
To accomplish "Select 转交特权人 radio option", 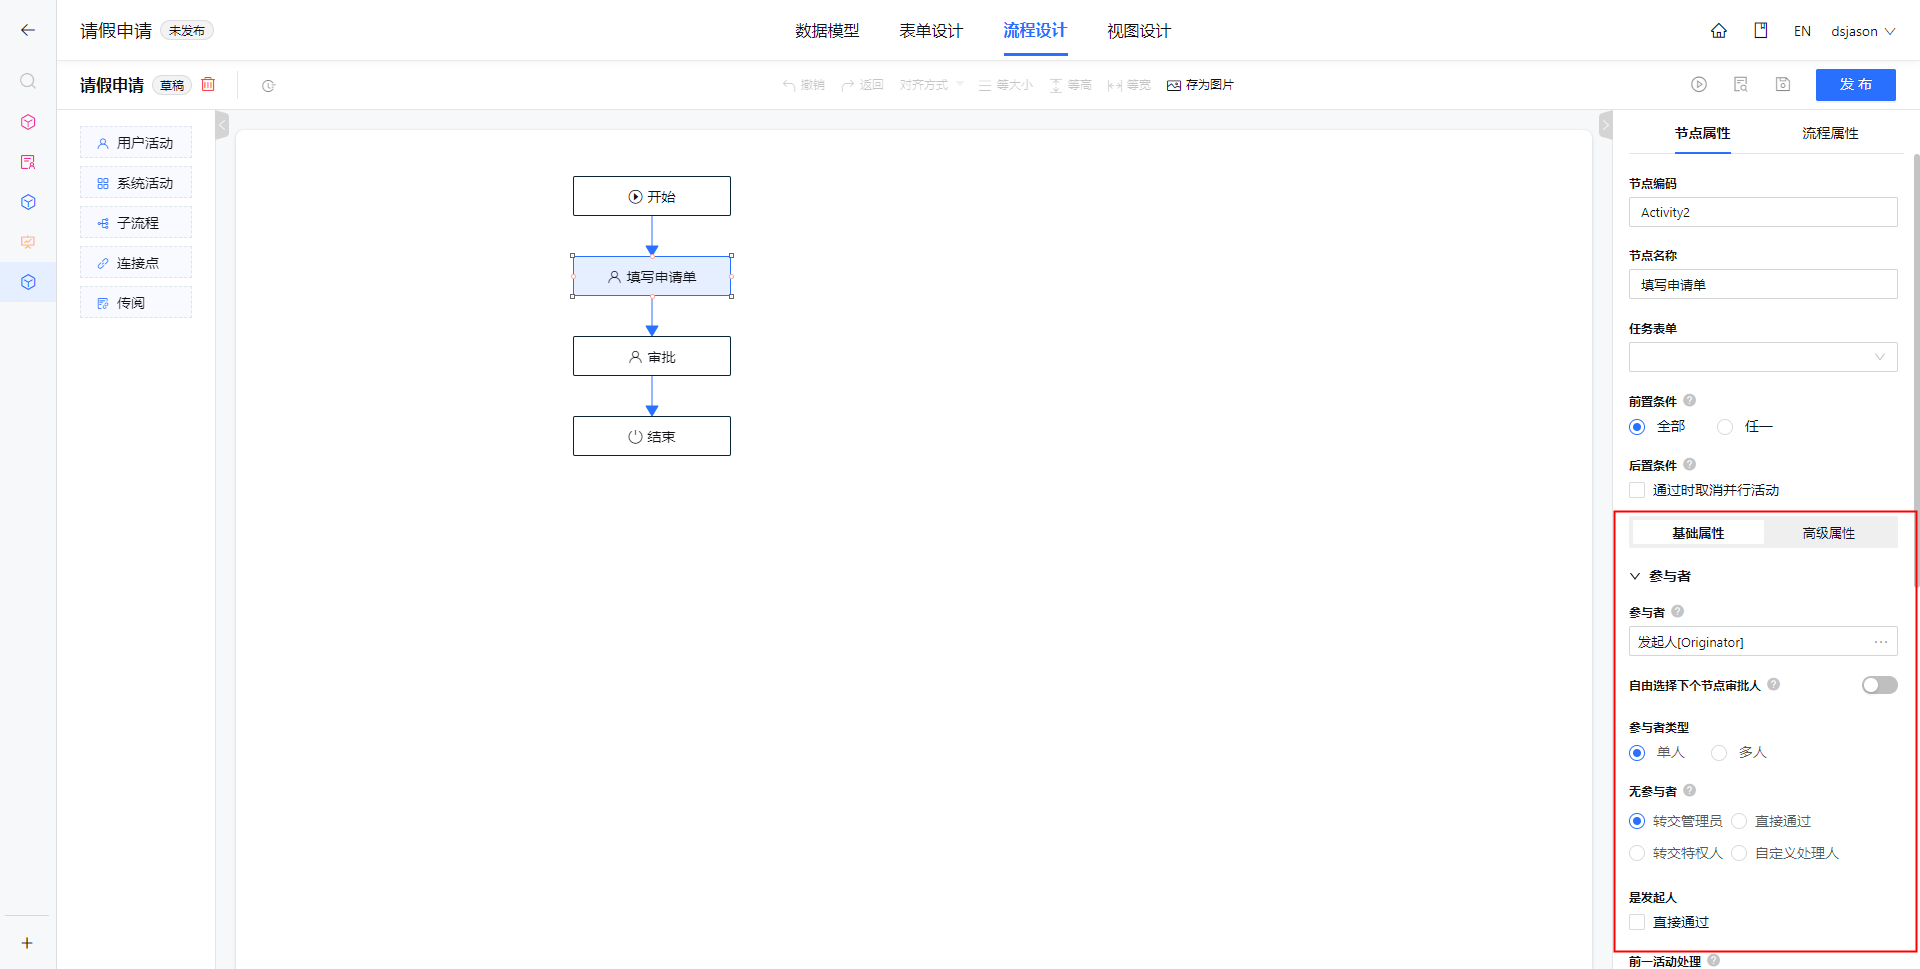I will 1637,853.
